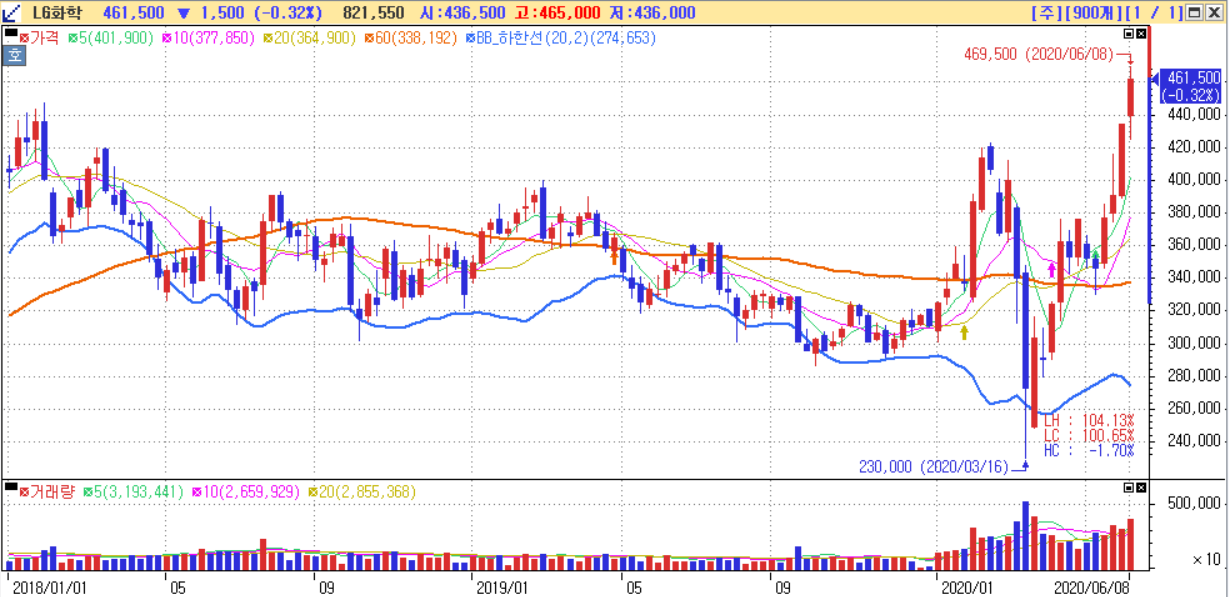Click the [900개] candle count label

point(1093,13)
